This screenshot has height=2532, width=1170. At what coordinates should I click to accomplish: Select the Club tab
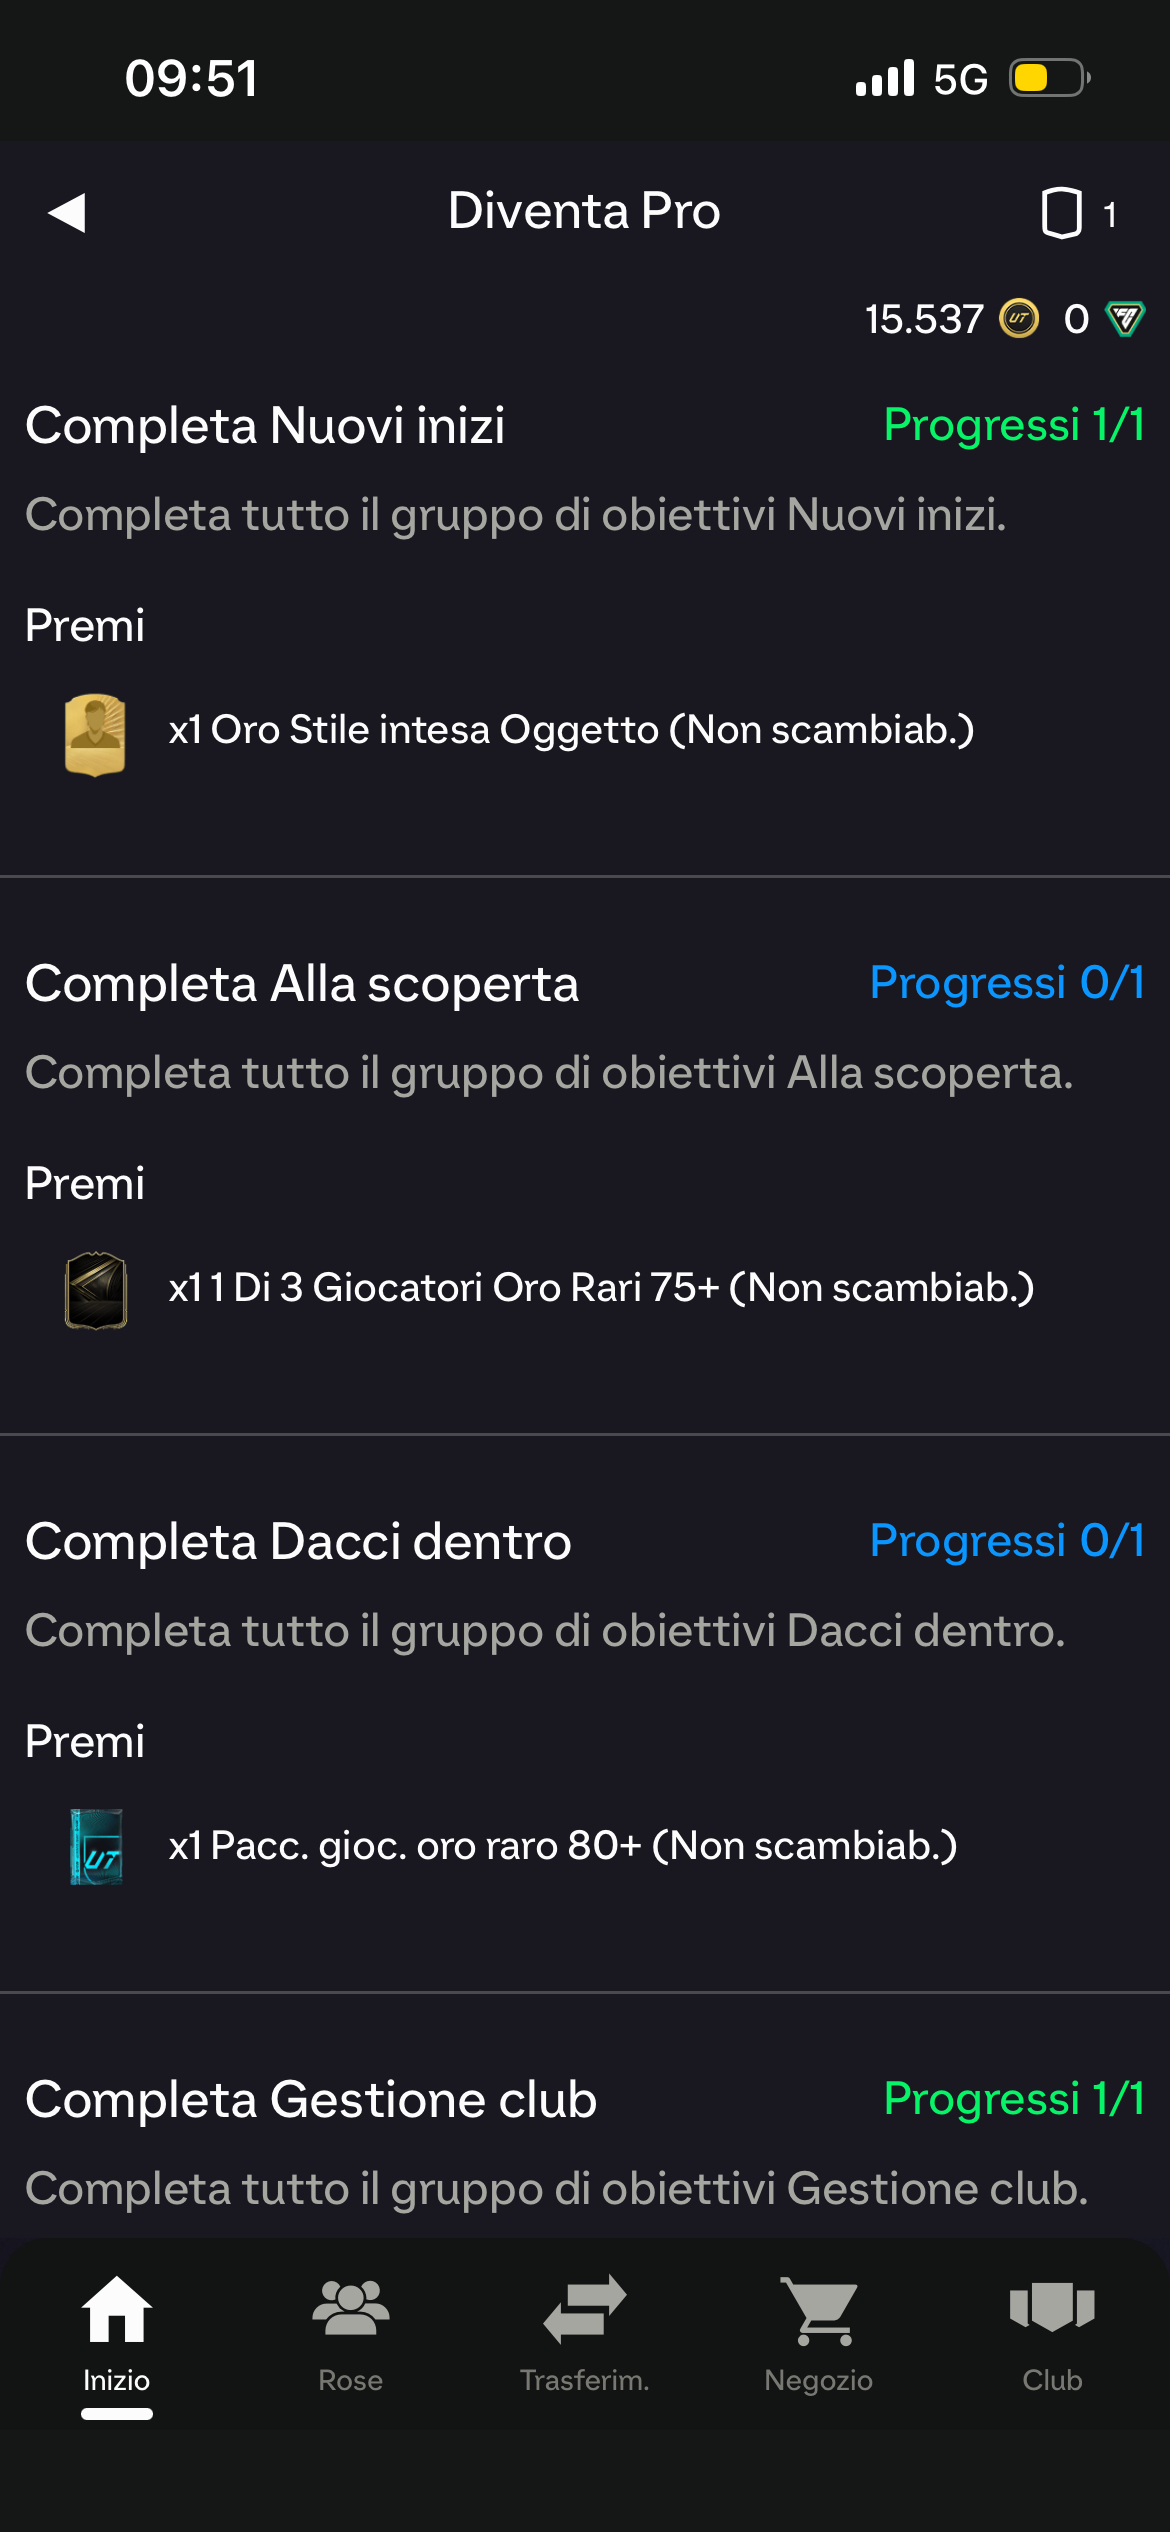tap(1052, 2330)
